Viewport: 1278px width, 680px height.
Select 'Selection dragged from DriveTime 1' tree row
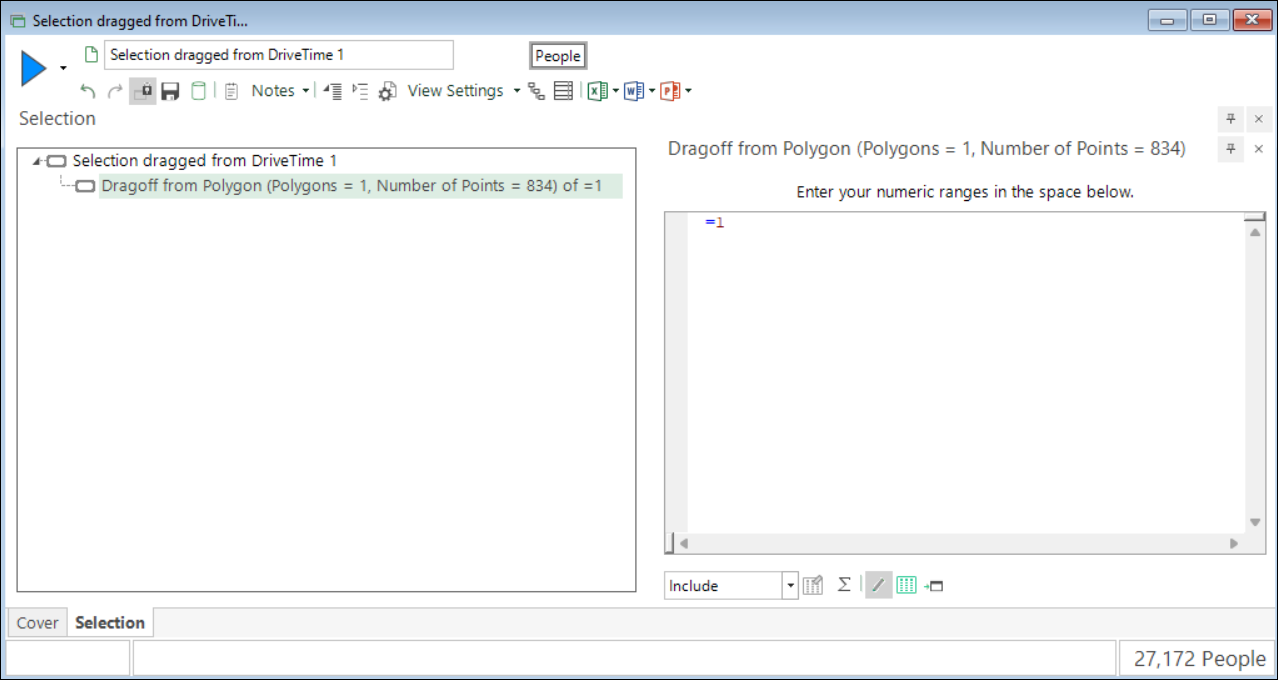click(x=205, y=161)
